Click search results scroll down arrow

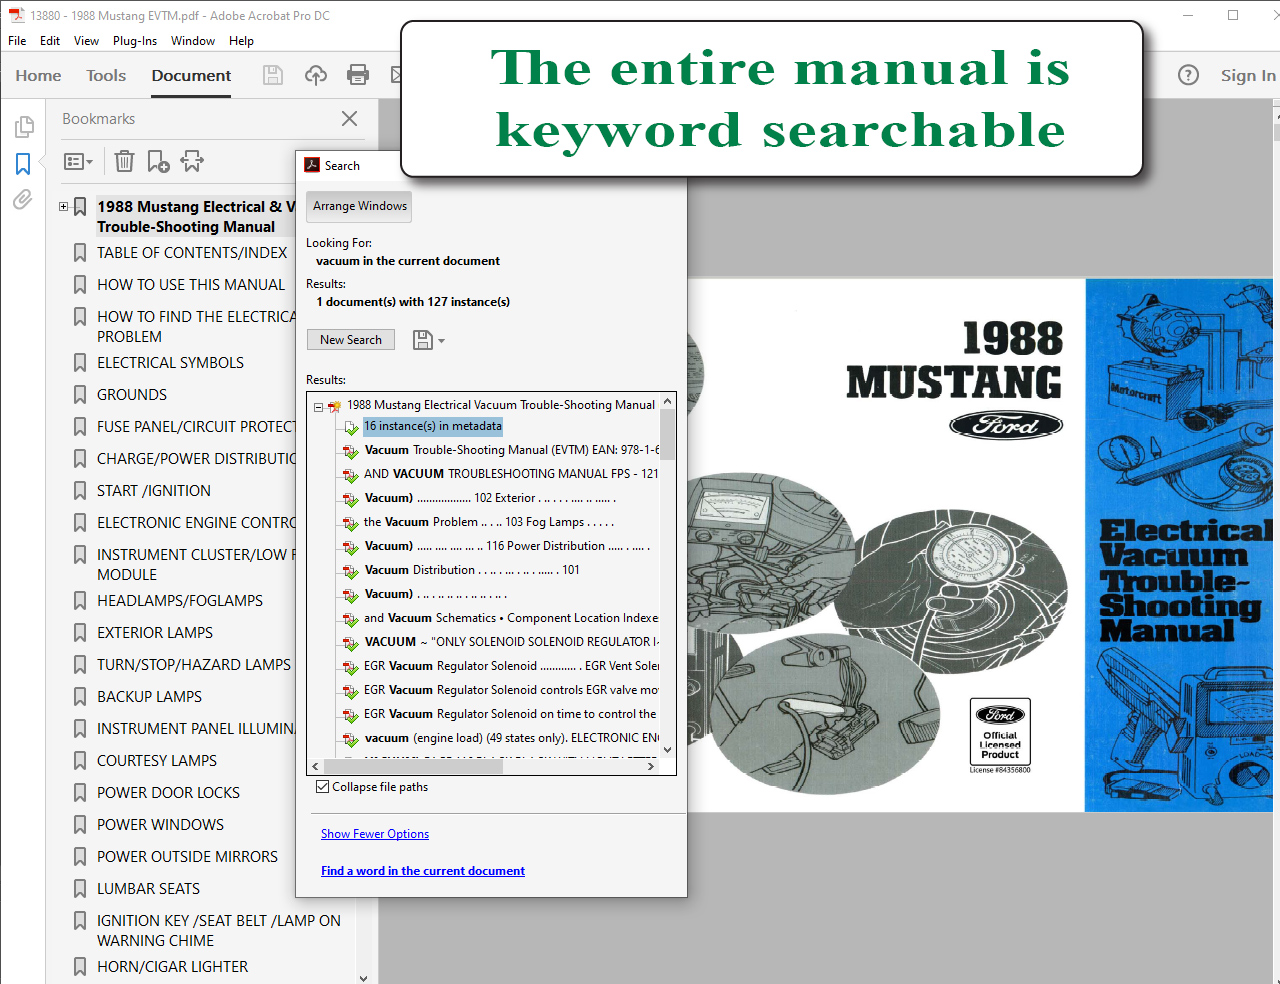click(x=667, y=750)
